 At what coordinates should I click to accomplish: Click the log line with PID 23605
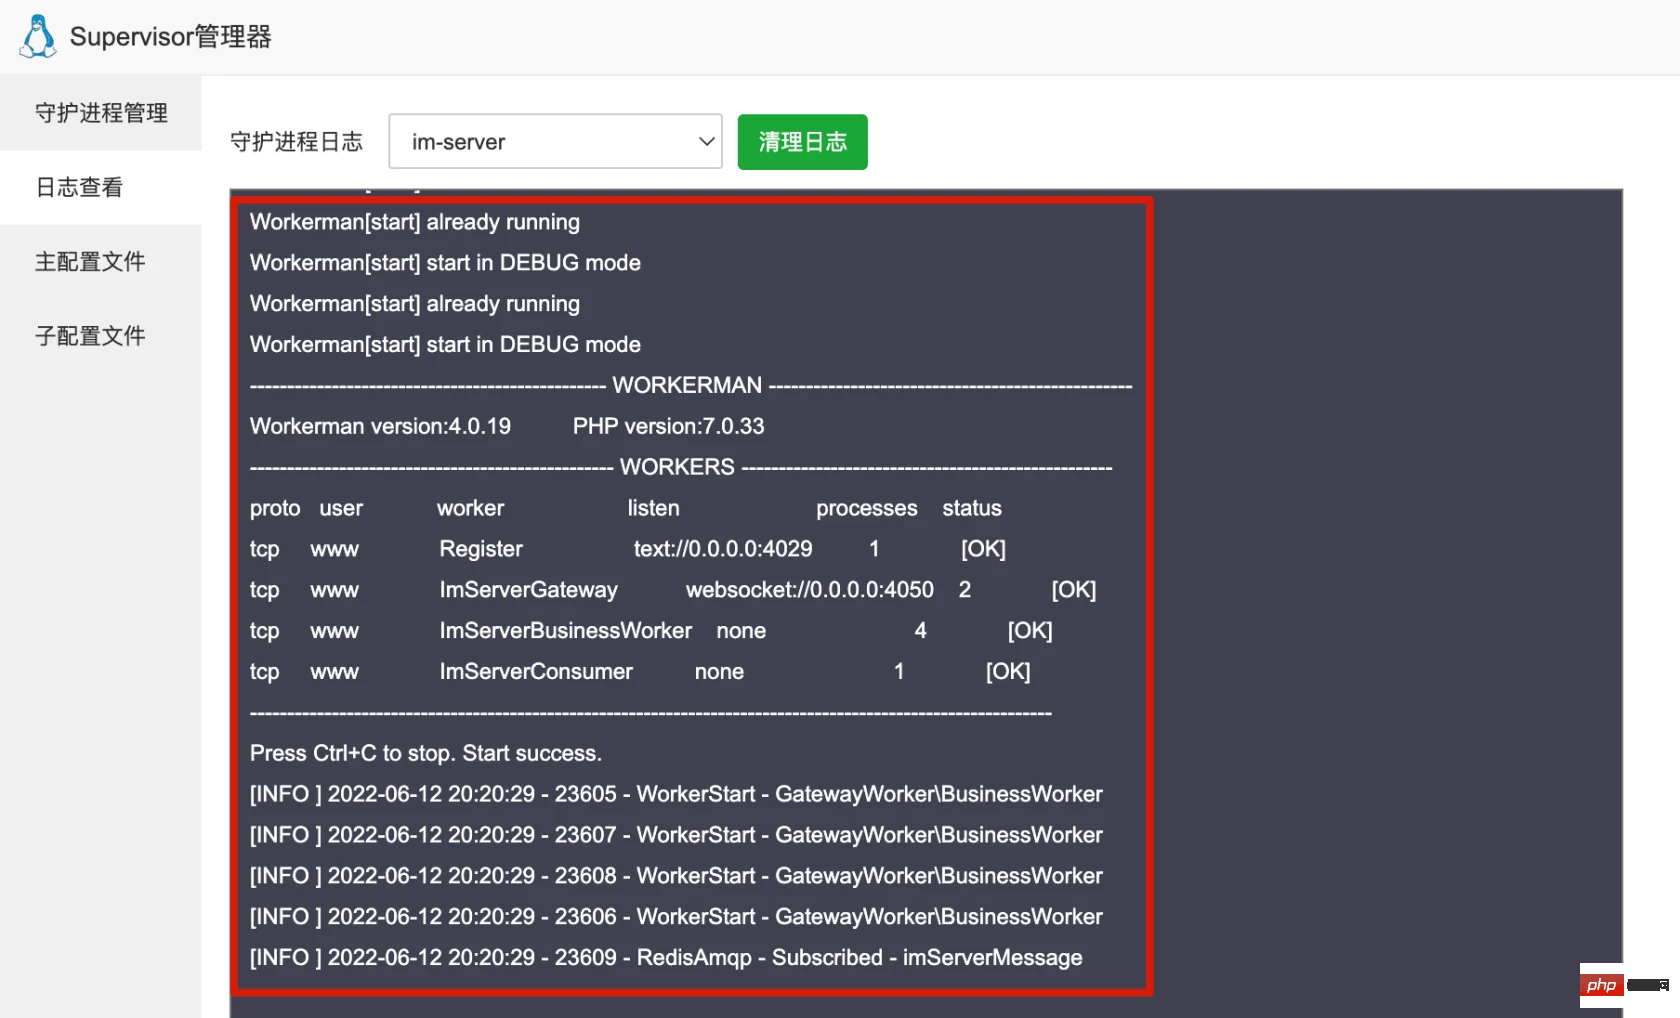pyautogui.click(x=676, y=794)
